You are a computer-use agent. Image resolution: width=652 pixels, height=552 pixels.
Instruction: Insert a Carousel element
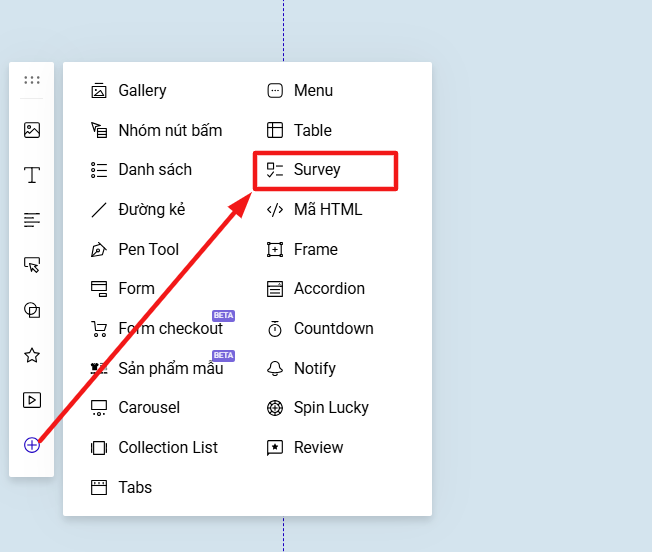pos(149,408)
